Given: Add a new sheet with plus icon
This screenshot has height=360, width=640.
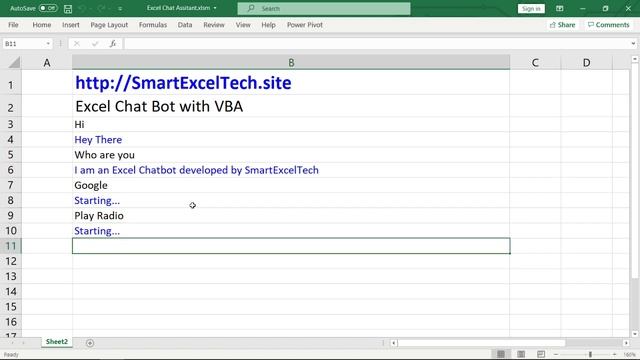Looking at the screenshot, I should (90, 343).
